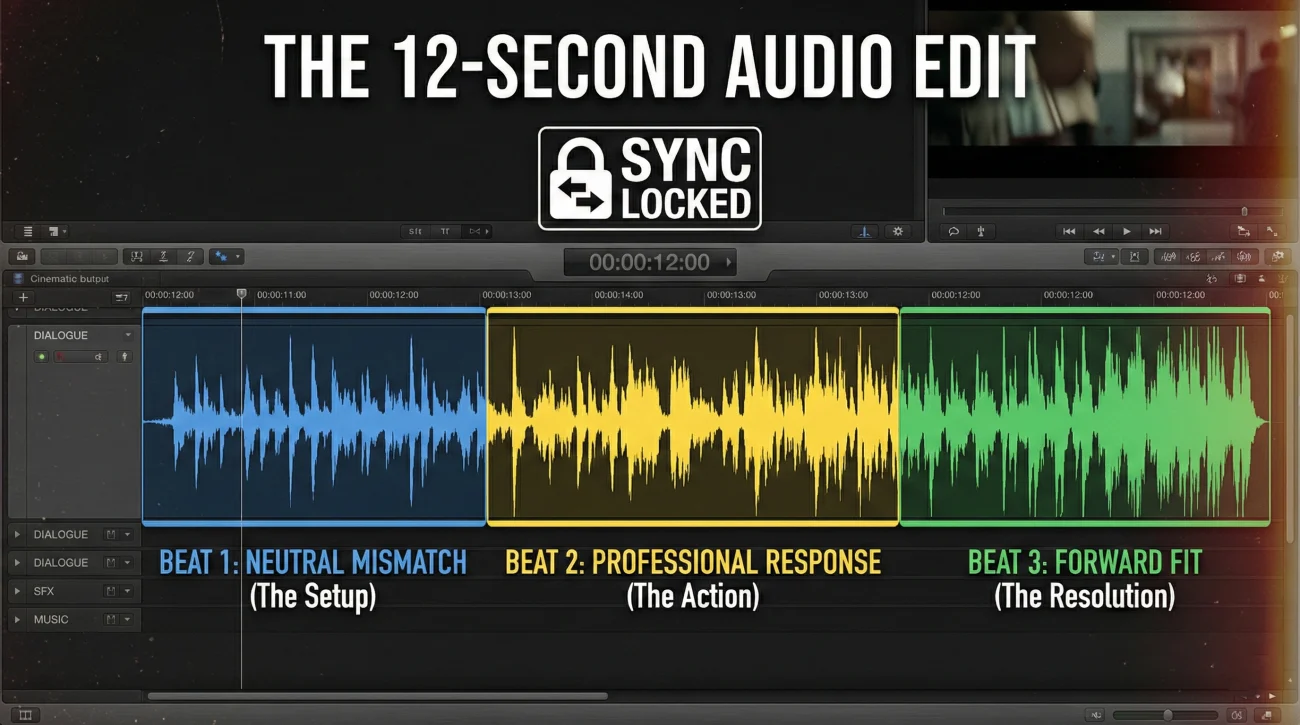
Task: Expand the MUSIC track
Action: pyautogui.click(x=17, y=619)
